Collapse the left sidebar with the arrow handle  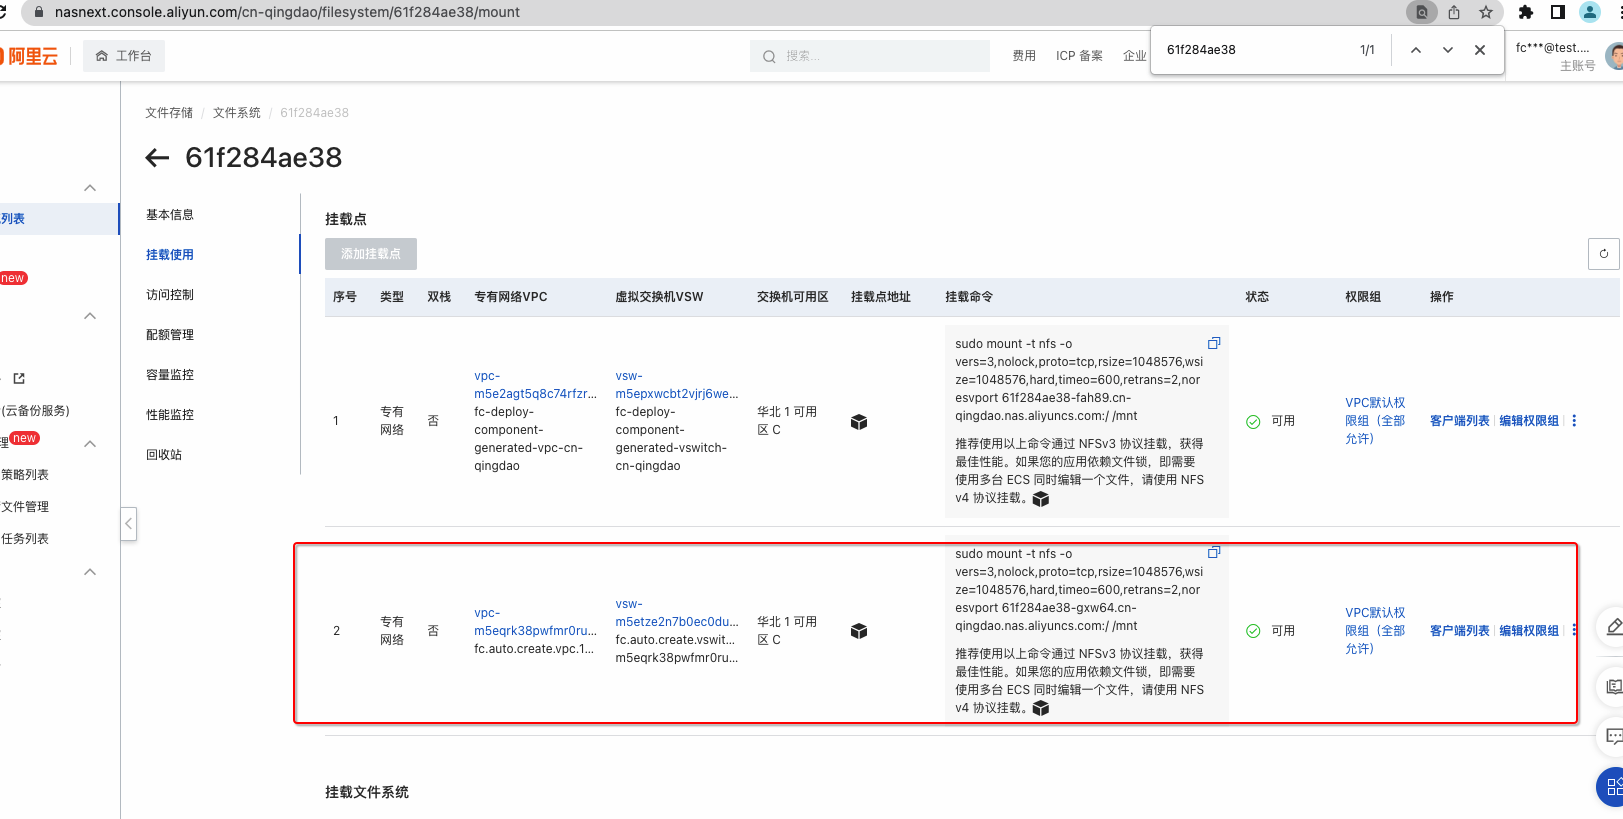click(x=128, y=523)
